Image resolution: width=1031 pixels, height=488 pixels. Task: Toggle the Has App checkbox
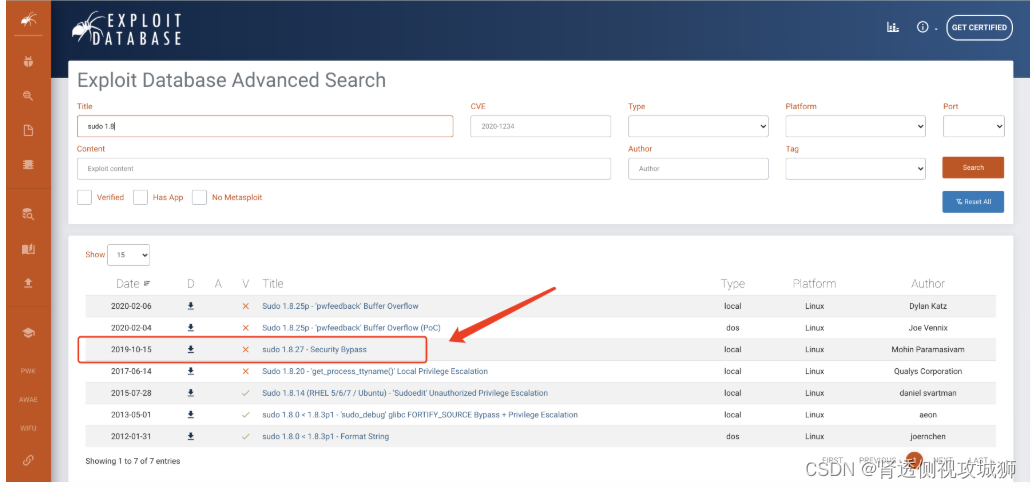(140, 197)
